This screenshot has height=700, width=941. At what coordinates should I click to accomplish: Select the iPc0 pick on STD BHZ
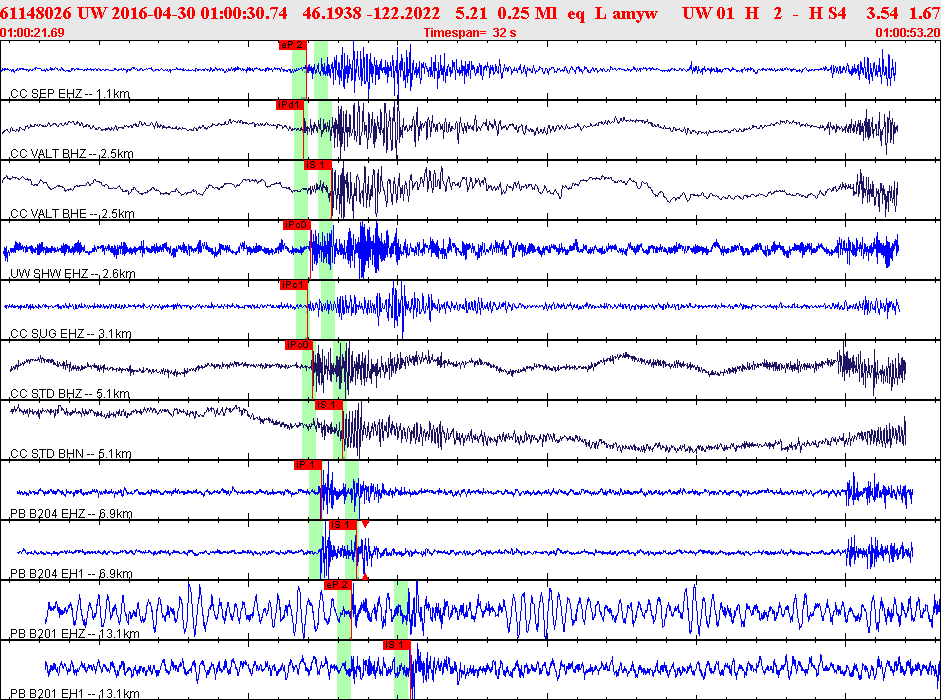click(x=298, y=345)
